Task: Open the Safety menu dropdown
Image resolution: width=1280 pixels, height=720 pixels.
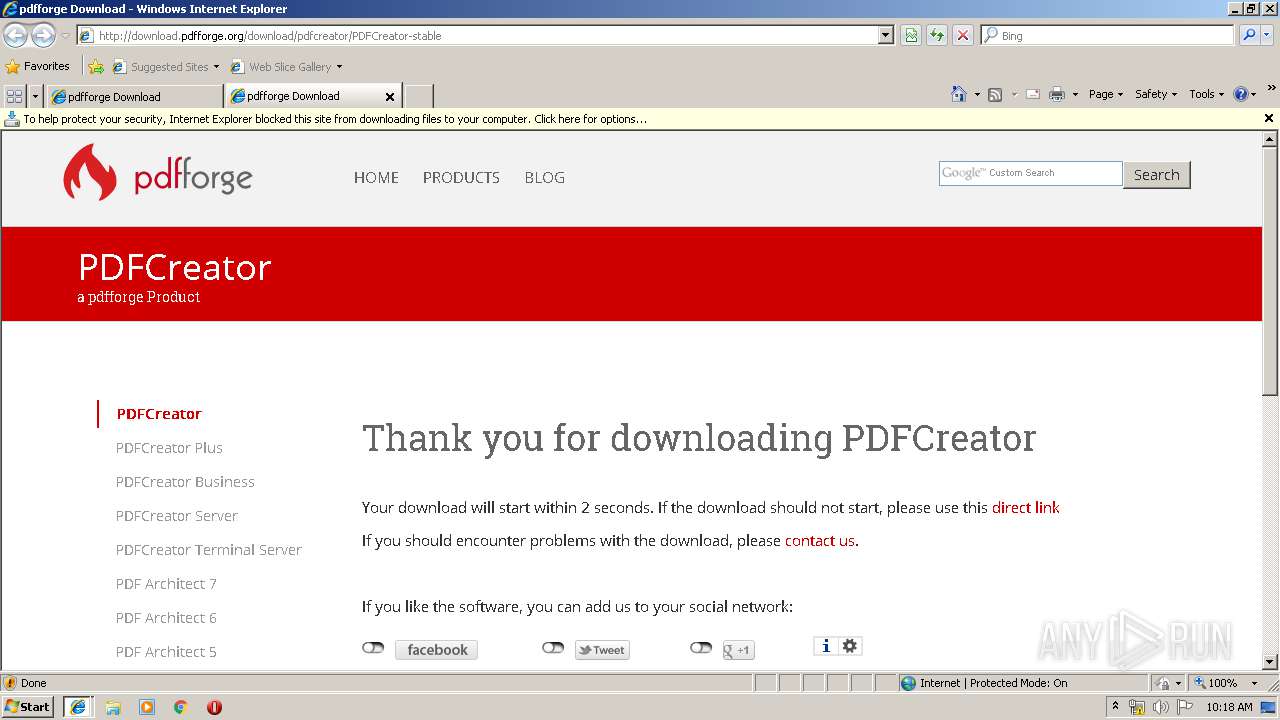Action: pos(1156,94)
